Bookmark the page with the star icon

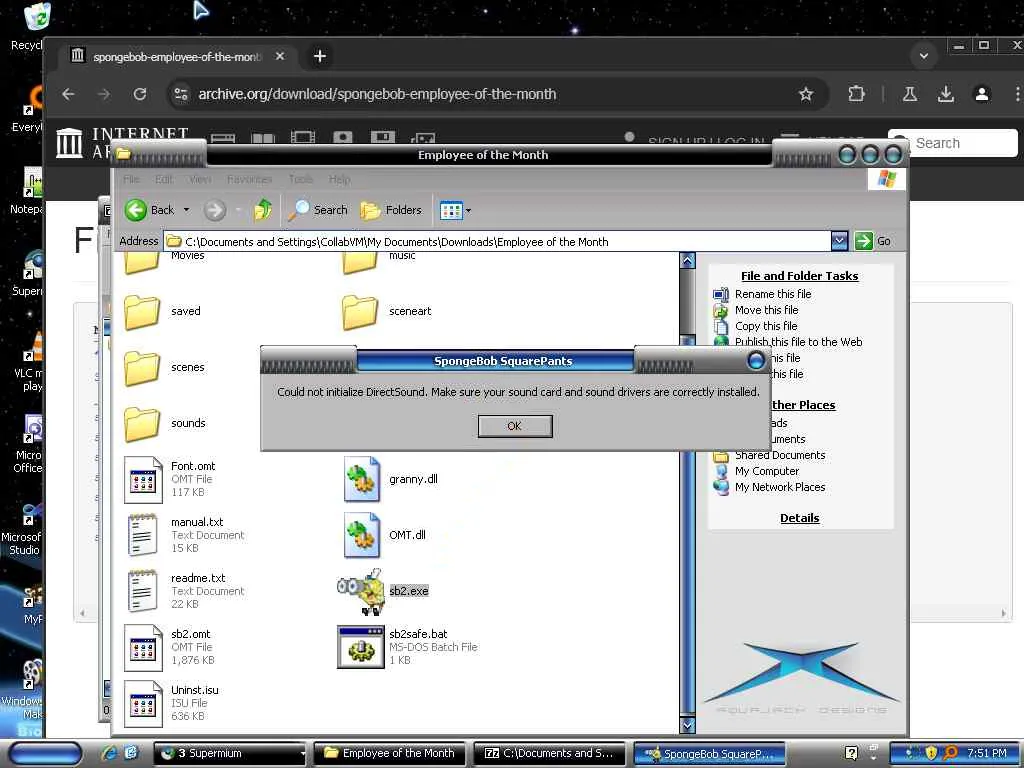tap(806, 94)
